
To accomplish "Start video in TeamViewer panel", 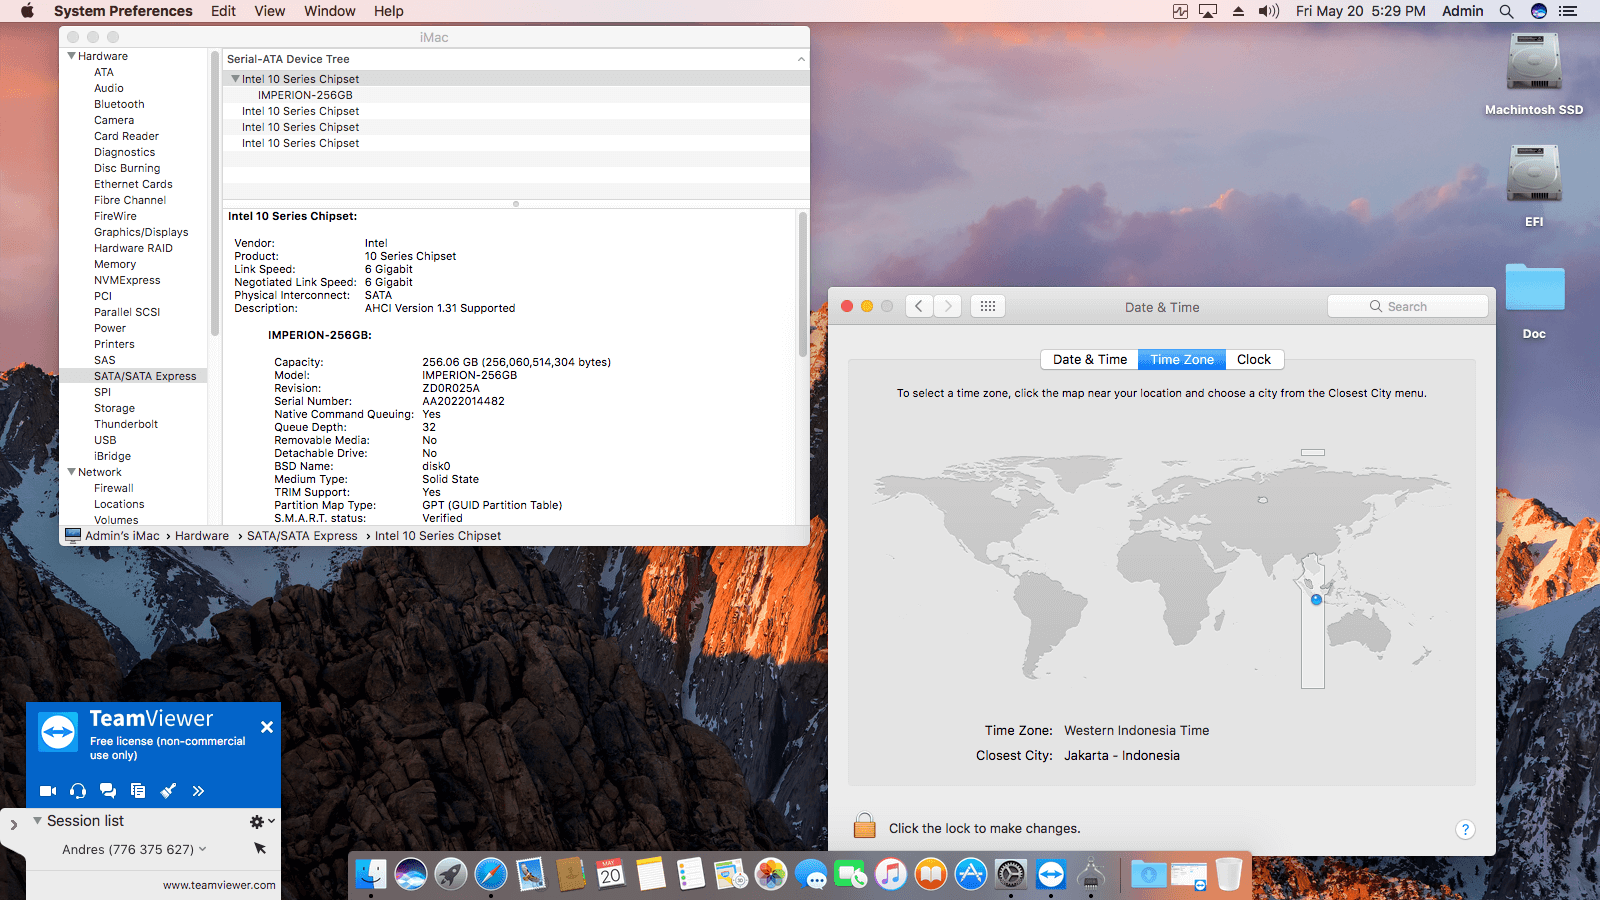I will pyautogui.click(x=47, y=791).
